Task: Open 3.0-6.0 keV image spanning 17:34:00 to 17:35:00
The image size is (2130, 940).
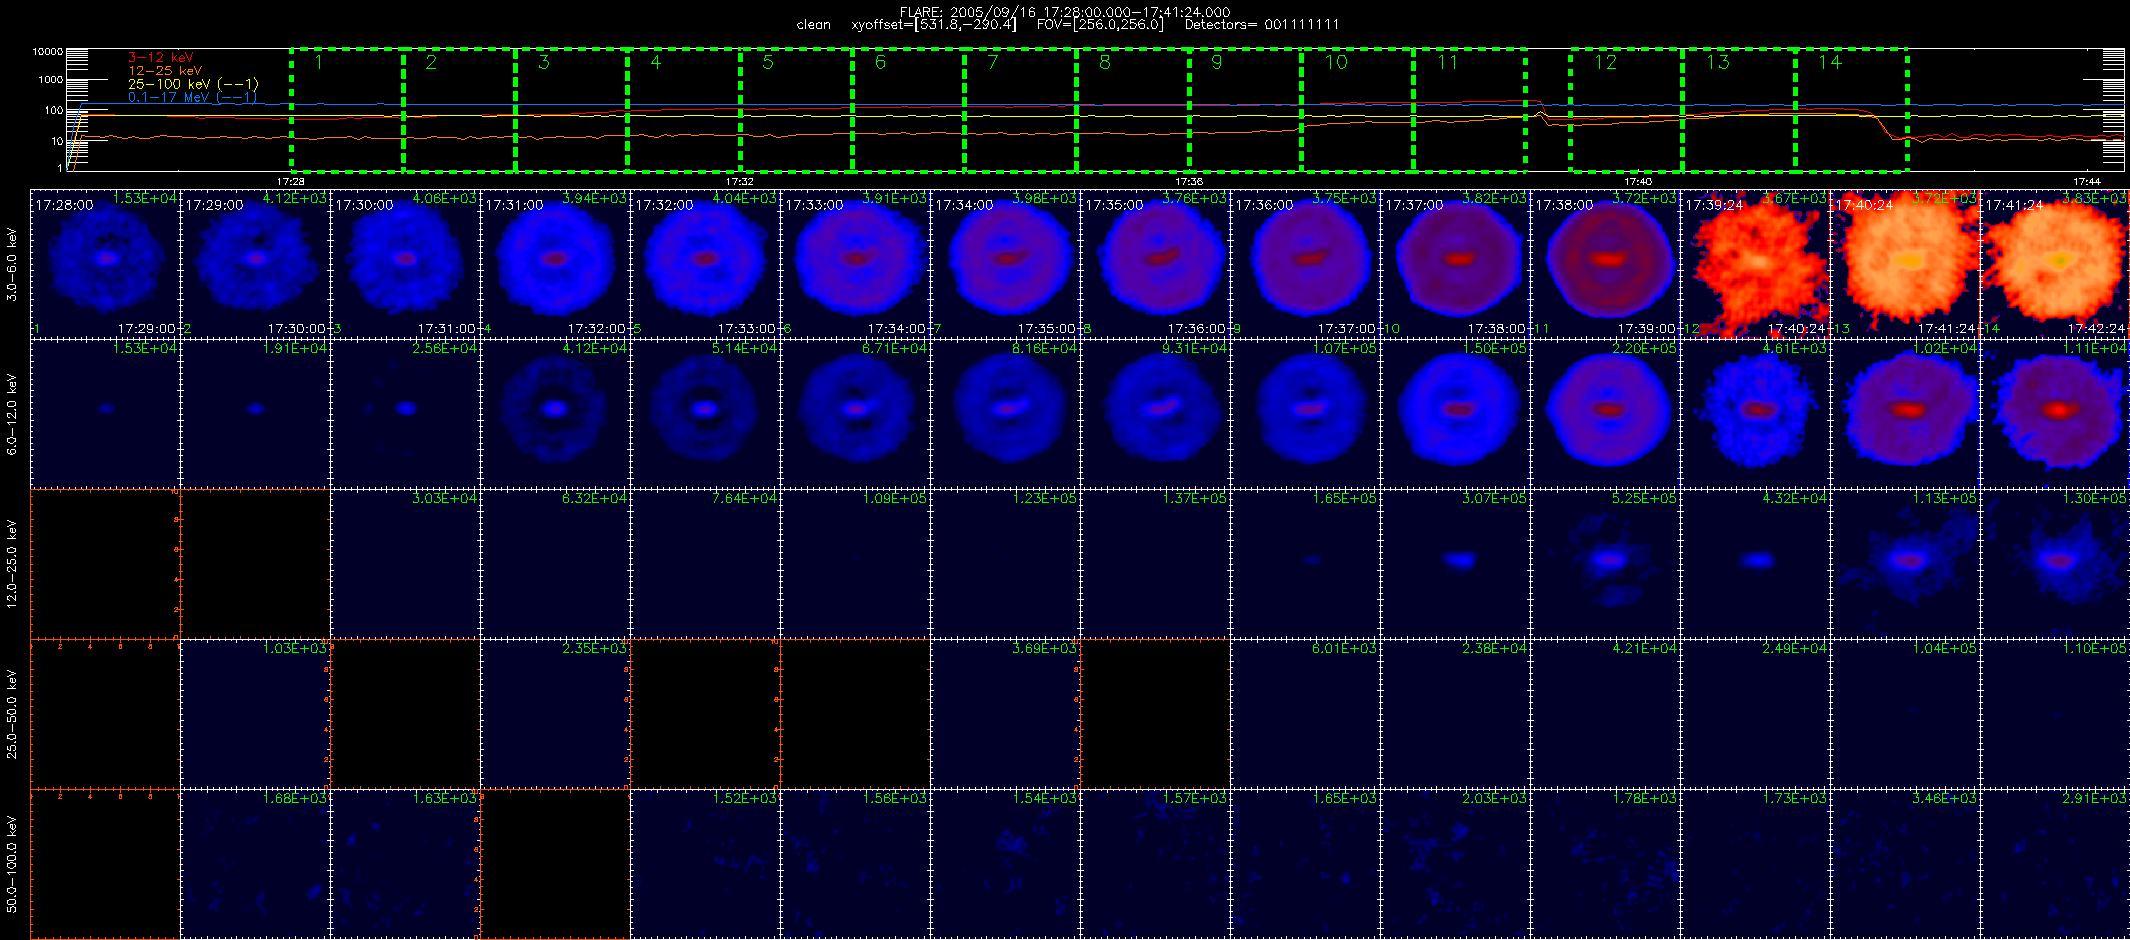Action: [x=1005, y=264]
